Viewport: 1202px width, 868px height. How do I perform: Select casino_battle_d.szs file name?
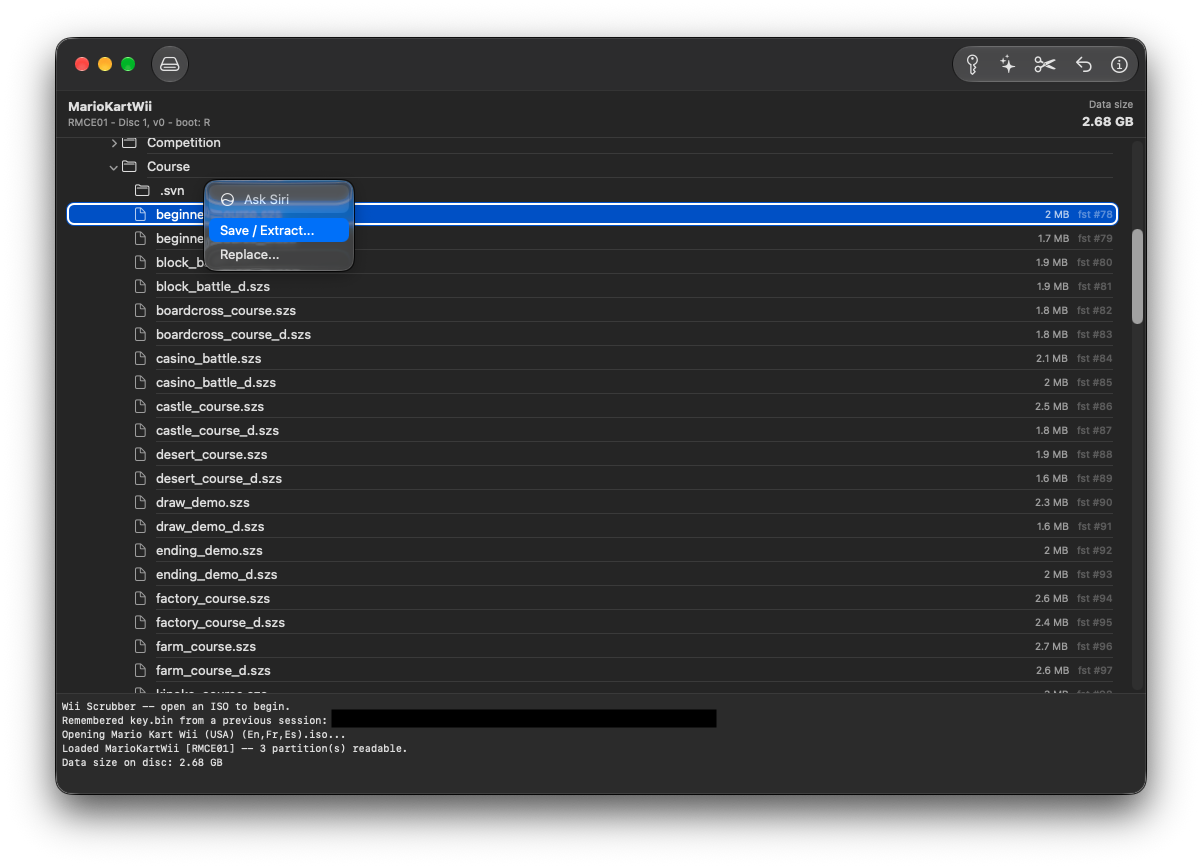216,383
